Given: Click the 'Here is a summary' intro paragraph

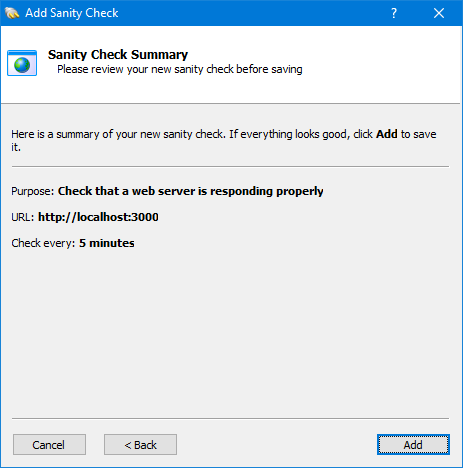Looking at the screenshot, I should [224, 140].
